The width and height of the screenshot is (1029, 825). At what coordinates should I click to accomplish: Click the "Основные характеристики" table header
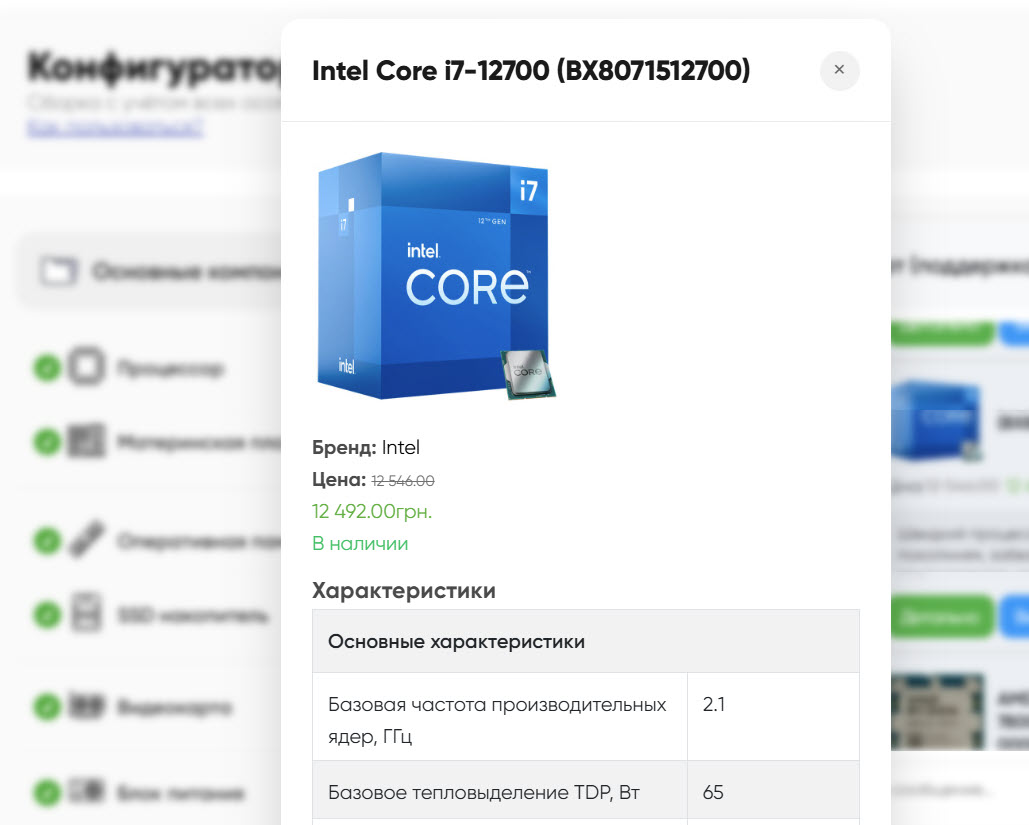coord(586,641)
